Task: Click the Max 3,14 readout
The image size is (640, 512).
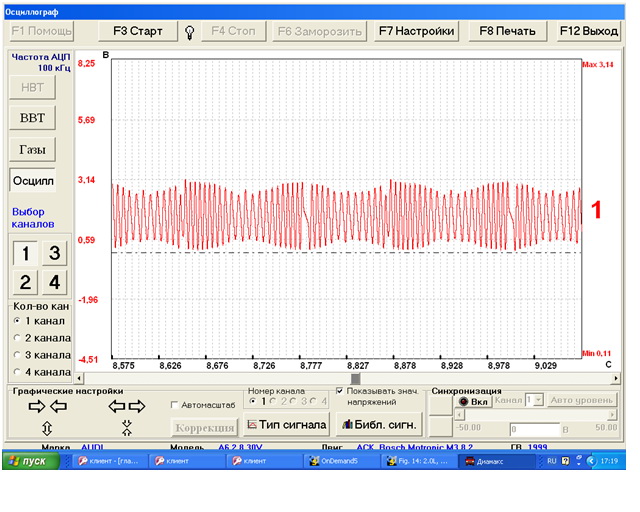Action: pos(598,65)
